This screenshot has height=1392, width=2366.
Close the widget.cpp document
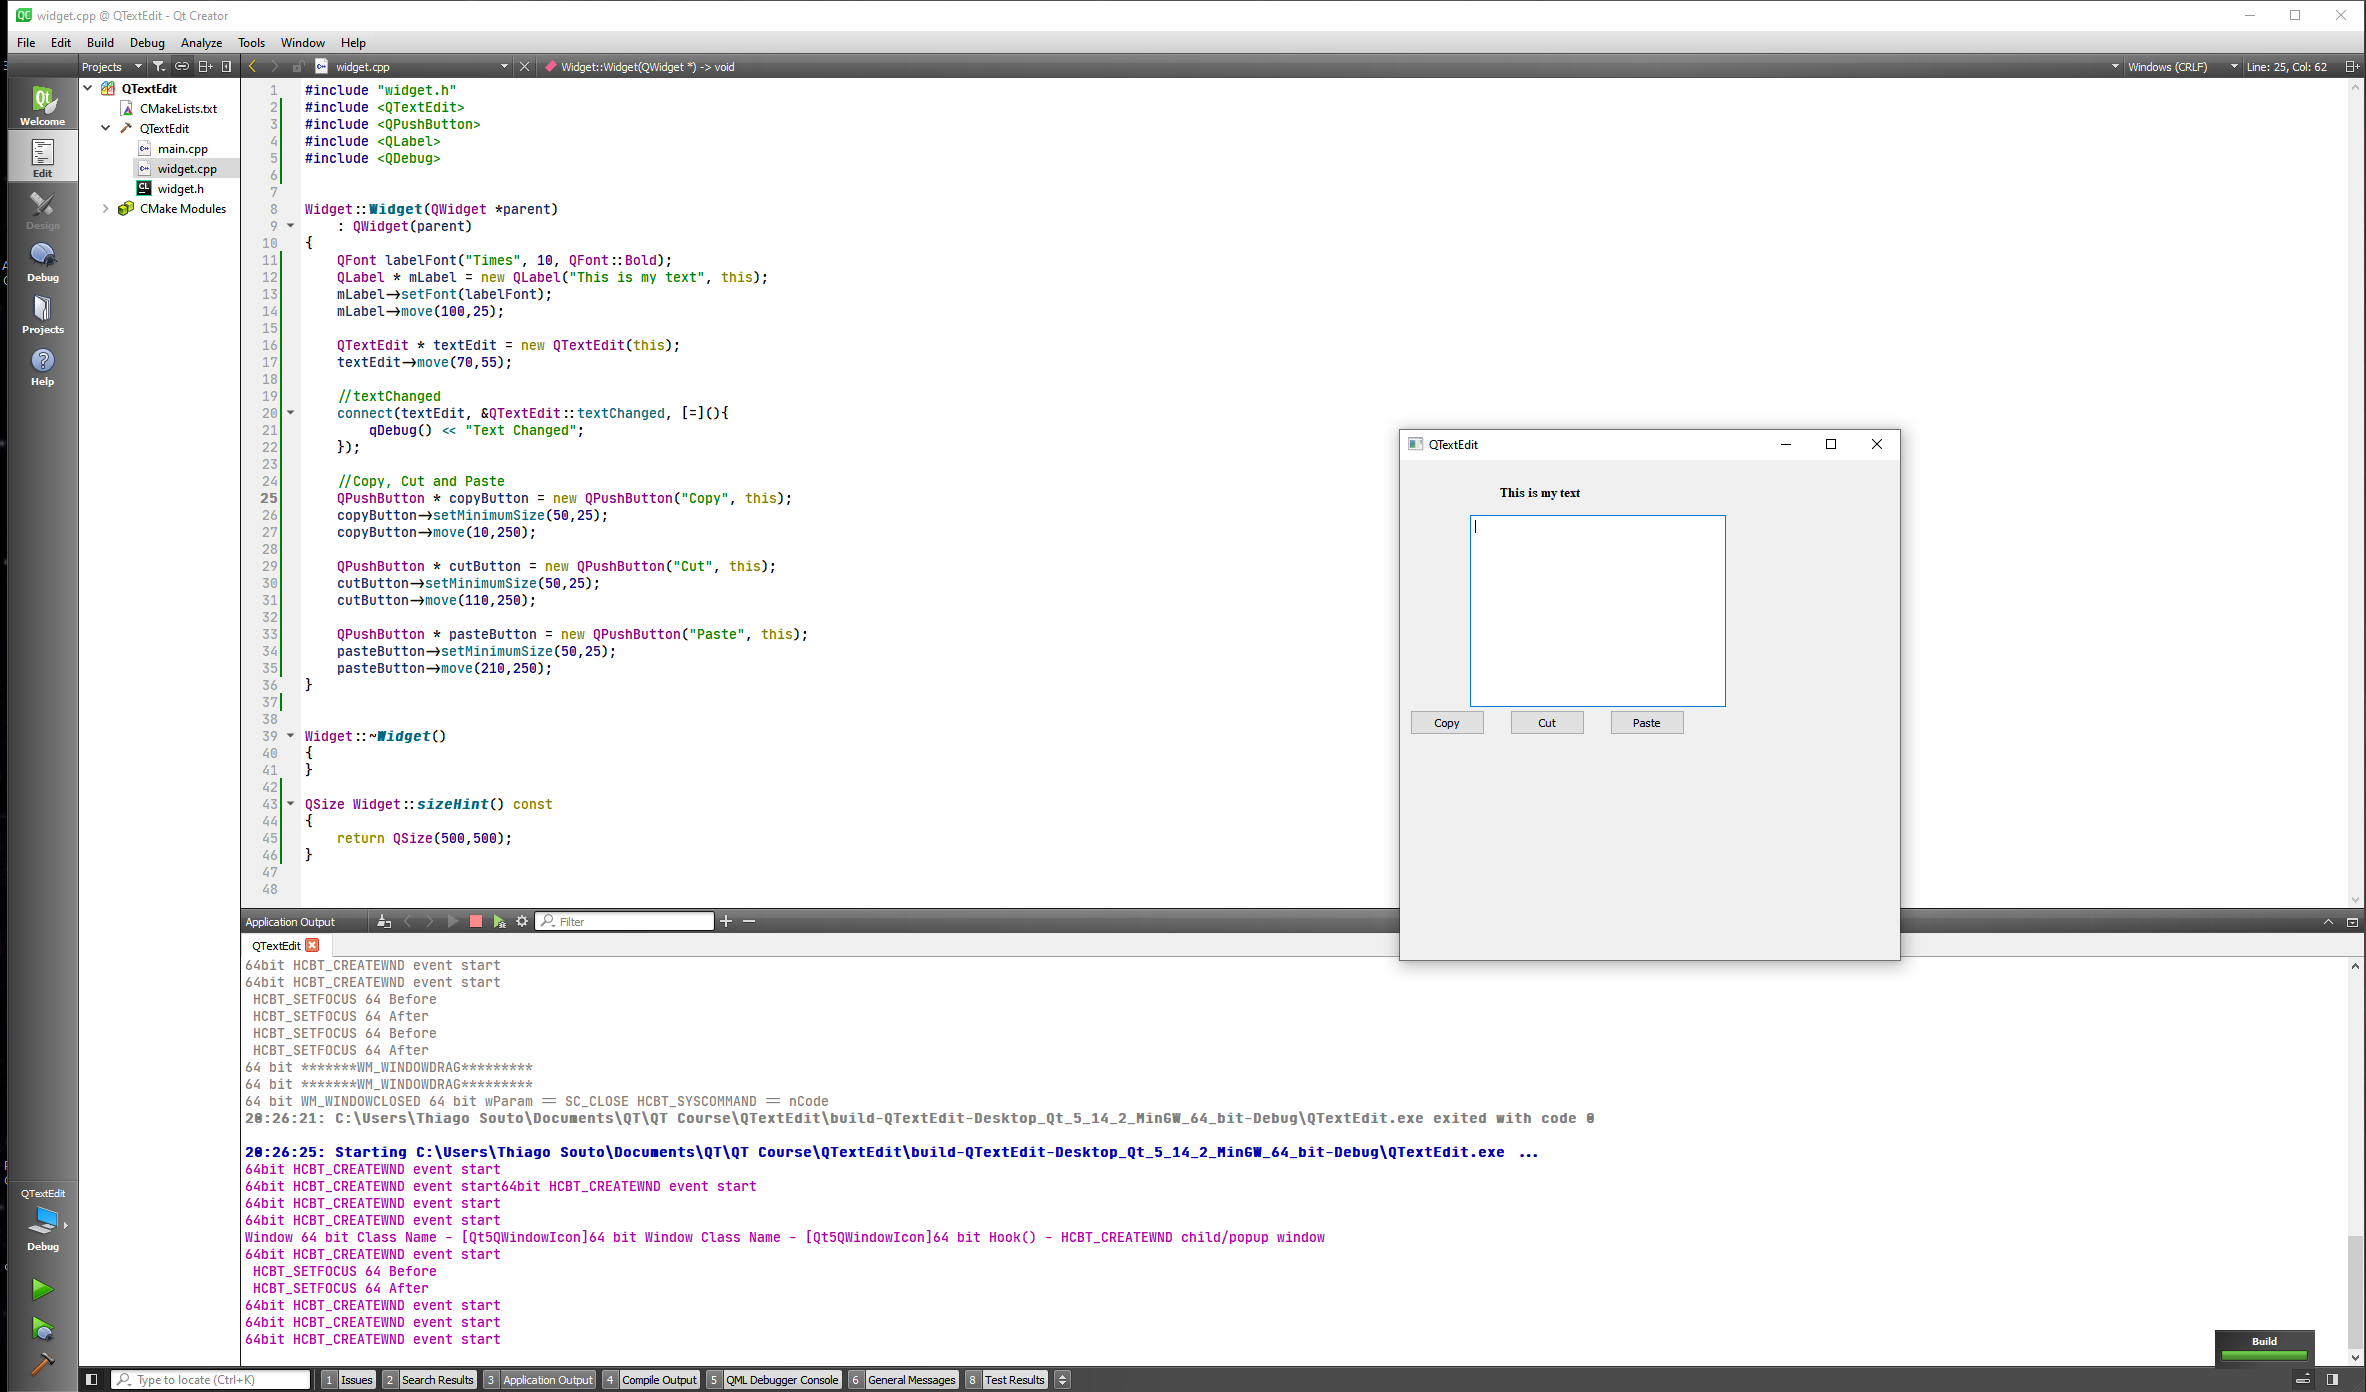(x=525, y=67)
